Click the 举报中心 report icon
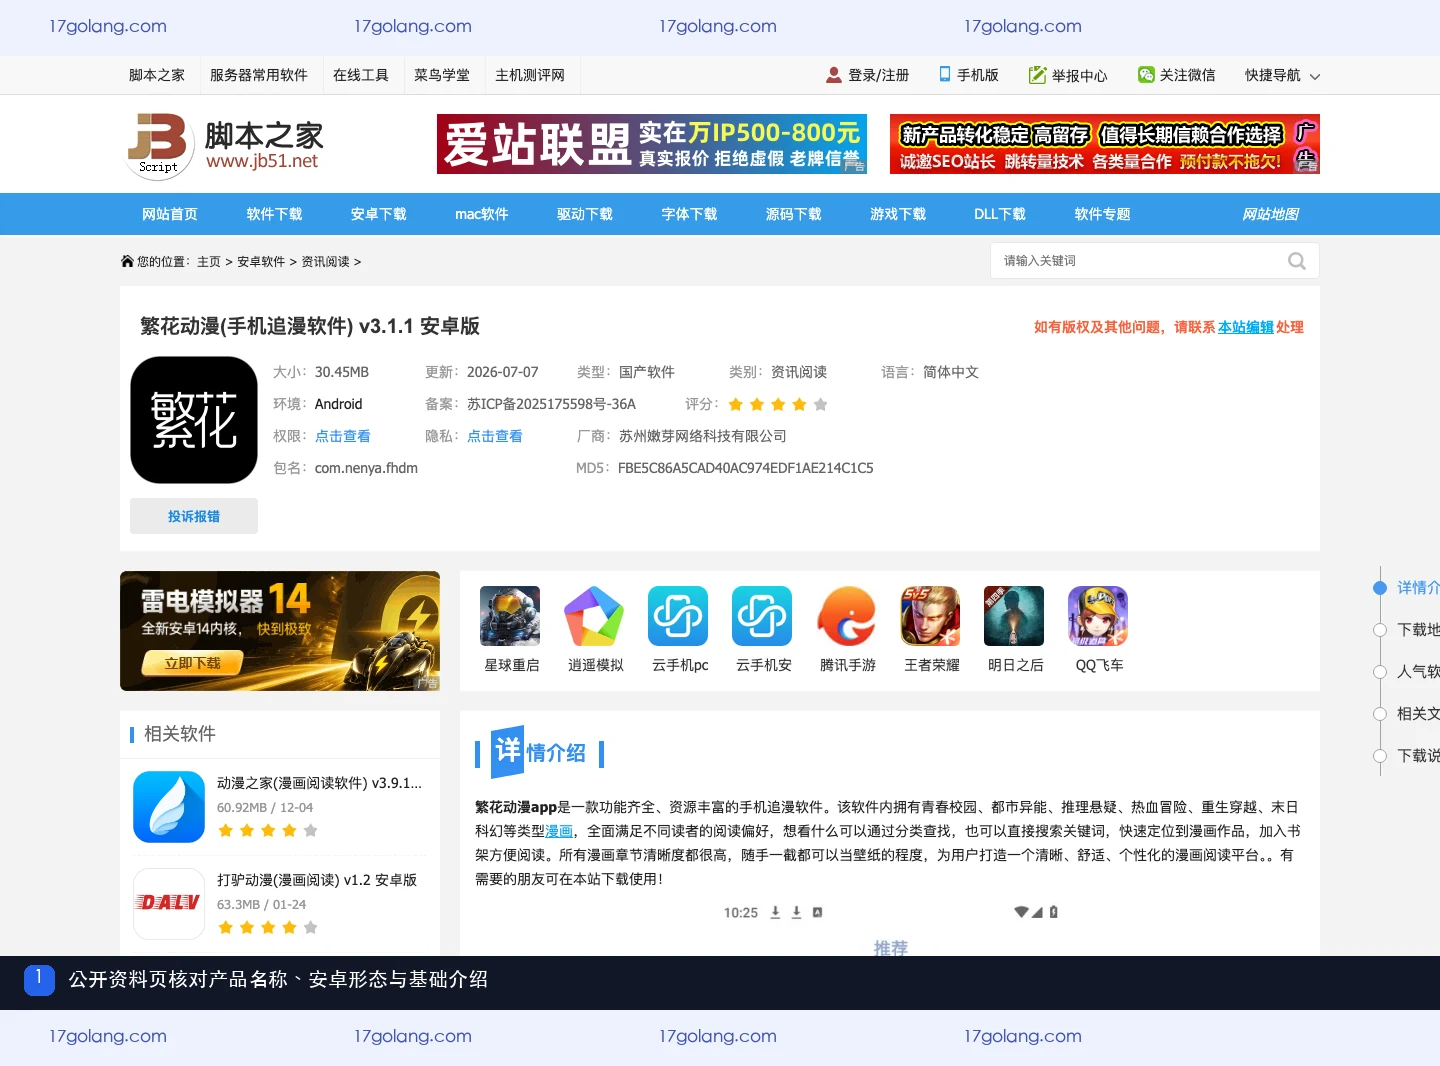The image size is (1440, 1066). pyautogui.click(x=1037, y=75)
